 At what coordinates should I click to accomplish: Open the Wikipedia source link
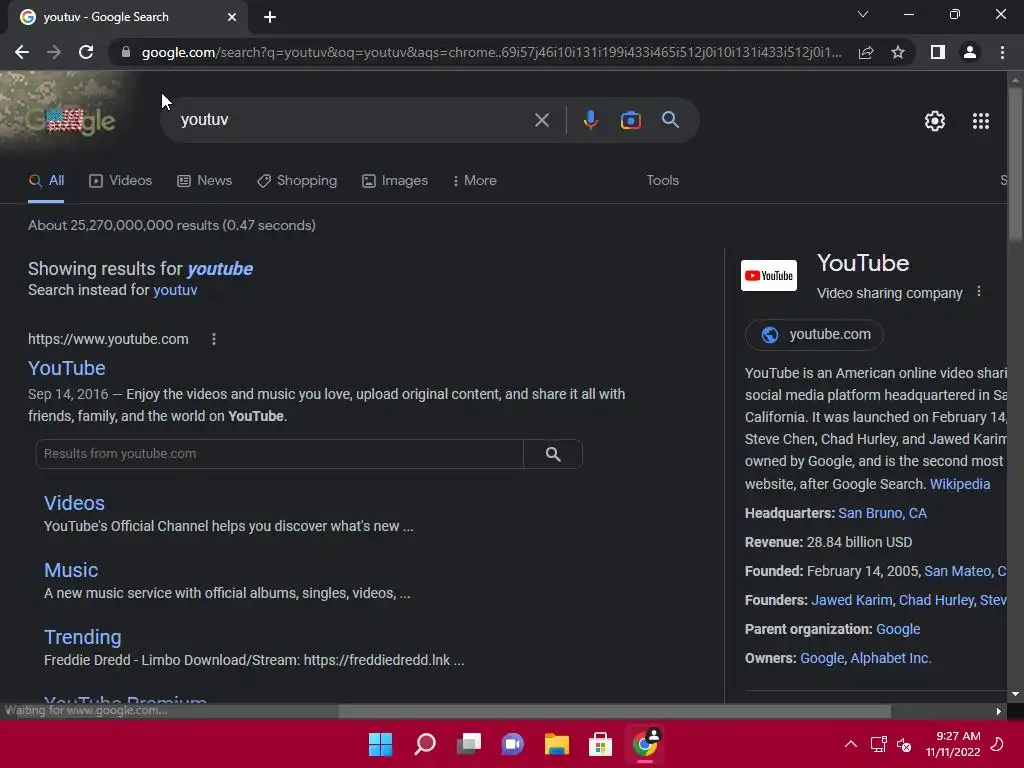[x=959, y=484]
